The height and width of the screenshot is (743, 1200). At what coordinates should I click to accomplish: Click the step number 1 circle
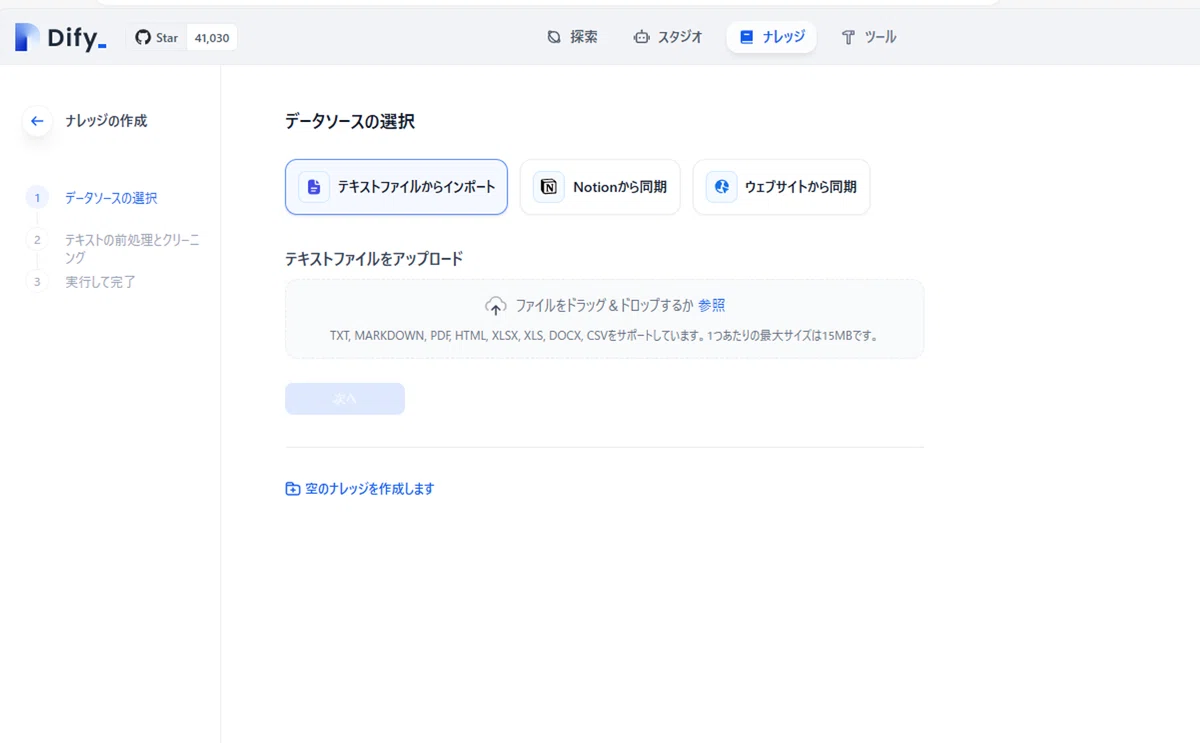pyautogui.click(x=37, y=198)
